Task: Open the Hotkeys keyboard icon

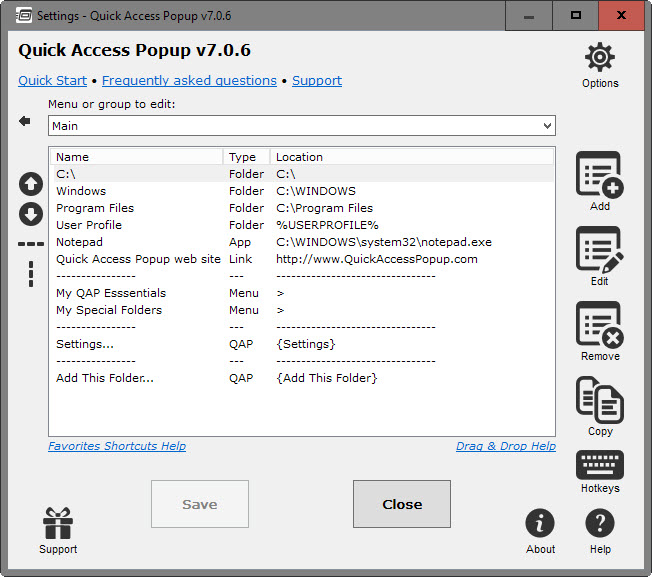Action: click(x=600, y=465)
